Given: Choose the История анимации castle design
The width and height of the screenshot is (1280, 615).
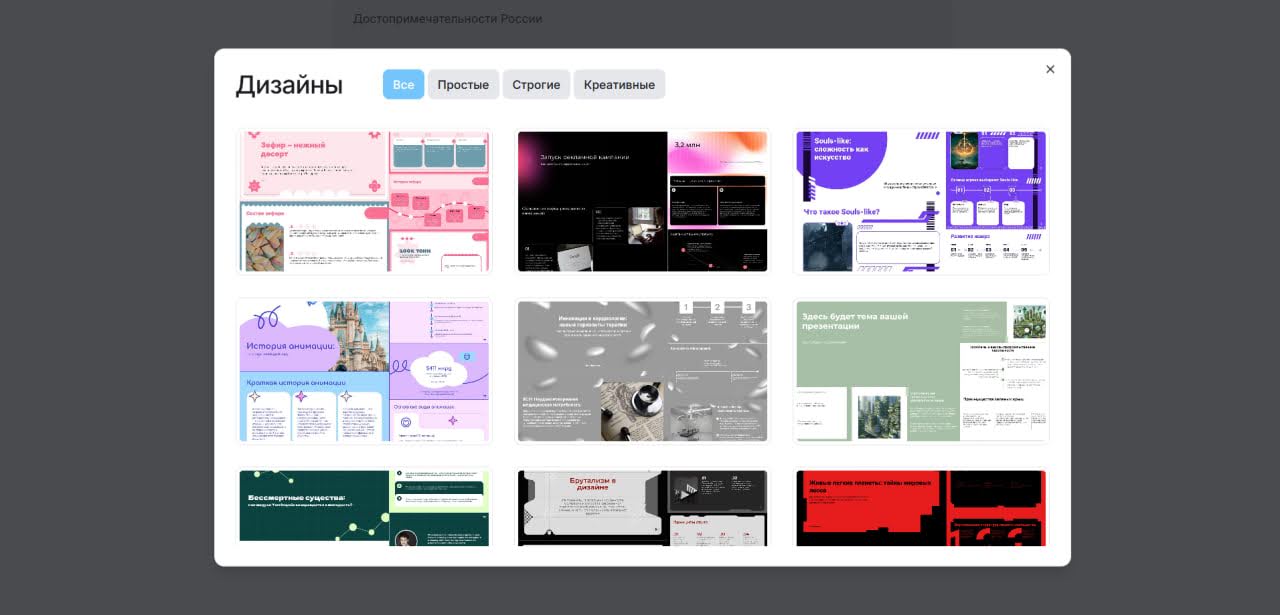Looking at the screenshot, I should pos(364,371).
